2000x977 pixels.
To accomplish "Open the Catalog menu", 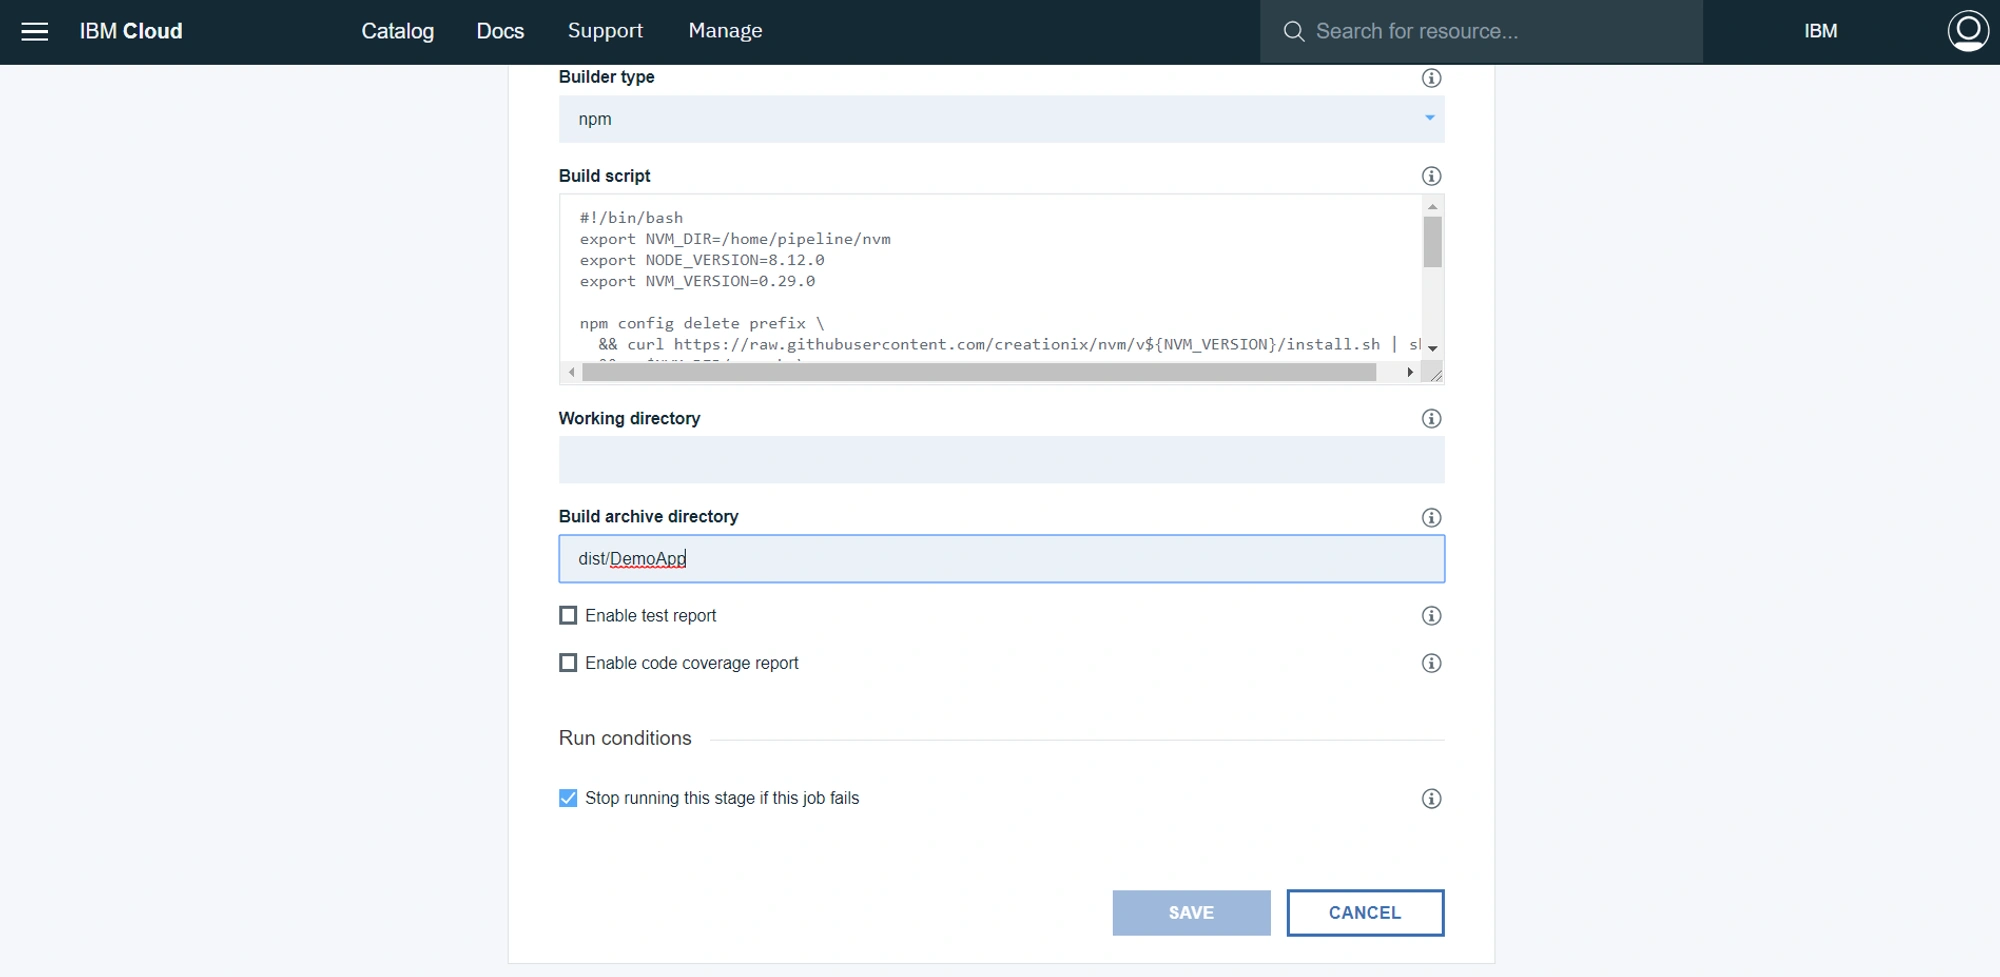I will [x=397, y=31].
